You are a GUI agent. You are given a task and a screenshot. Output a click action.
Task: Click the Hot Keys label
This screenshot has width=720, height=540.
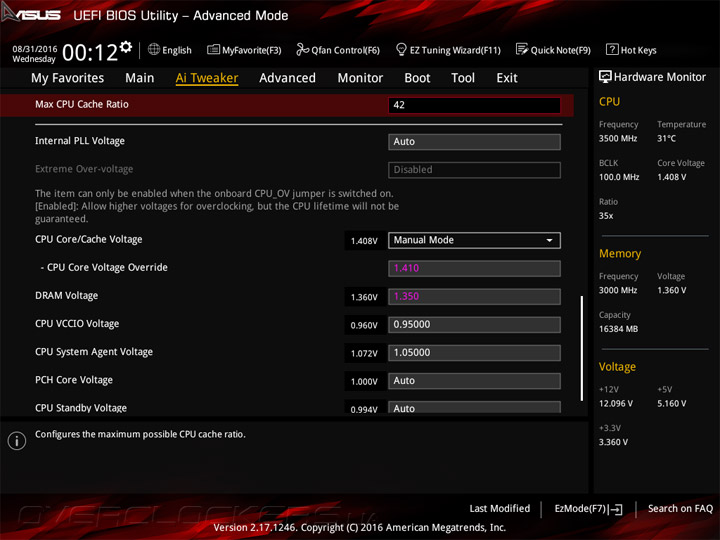click(x=638, y=50)
